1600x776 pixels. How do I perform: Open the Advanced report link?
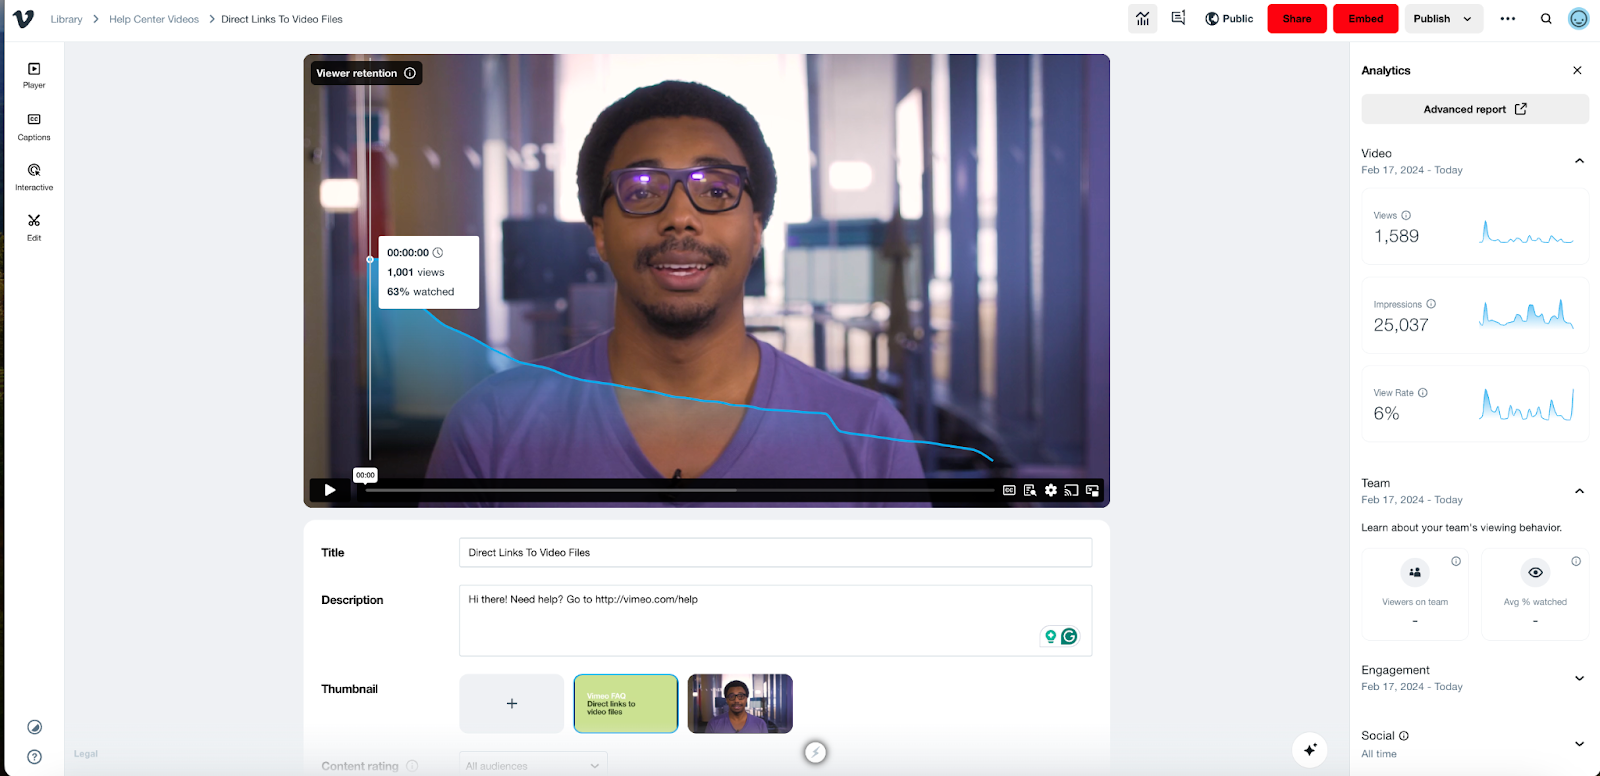click(1474, 109)
